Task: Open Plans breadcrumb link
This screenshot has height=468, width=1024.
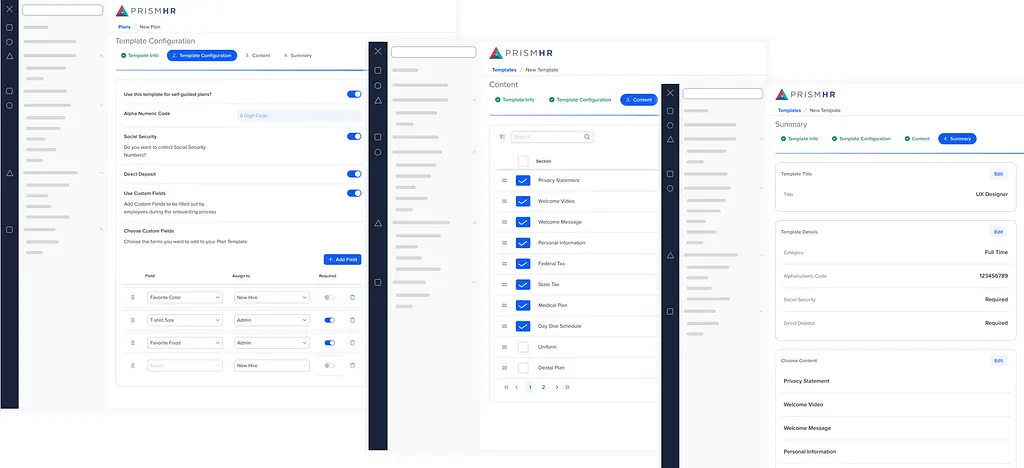Action: 124,27
